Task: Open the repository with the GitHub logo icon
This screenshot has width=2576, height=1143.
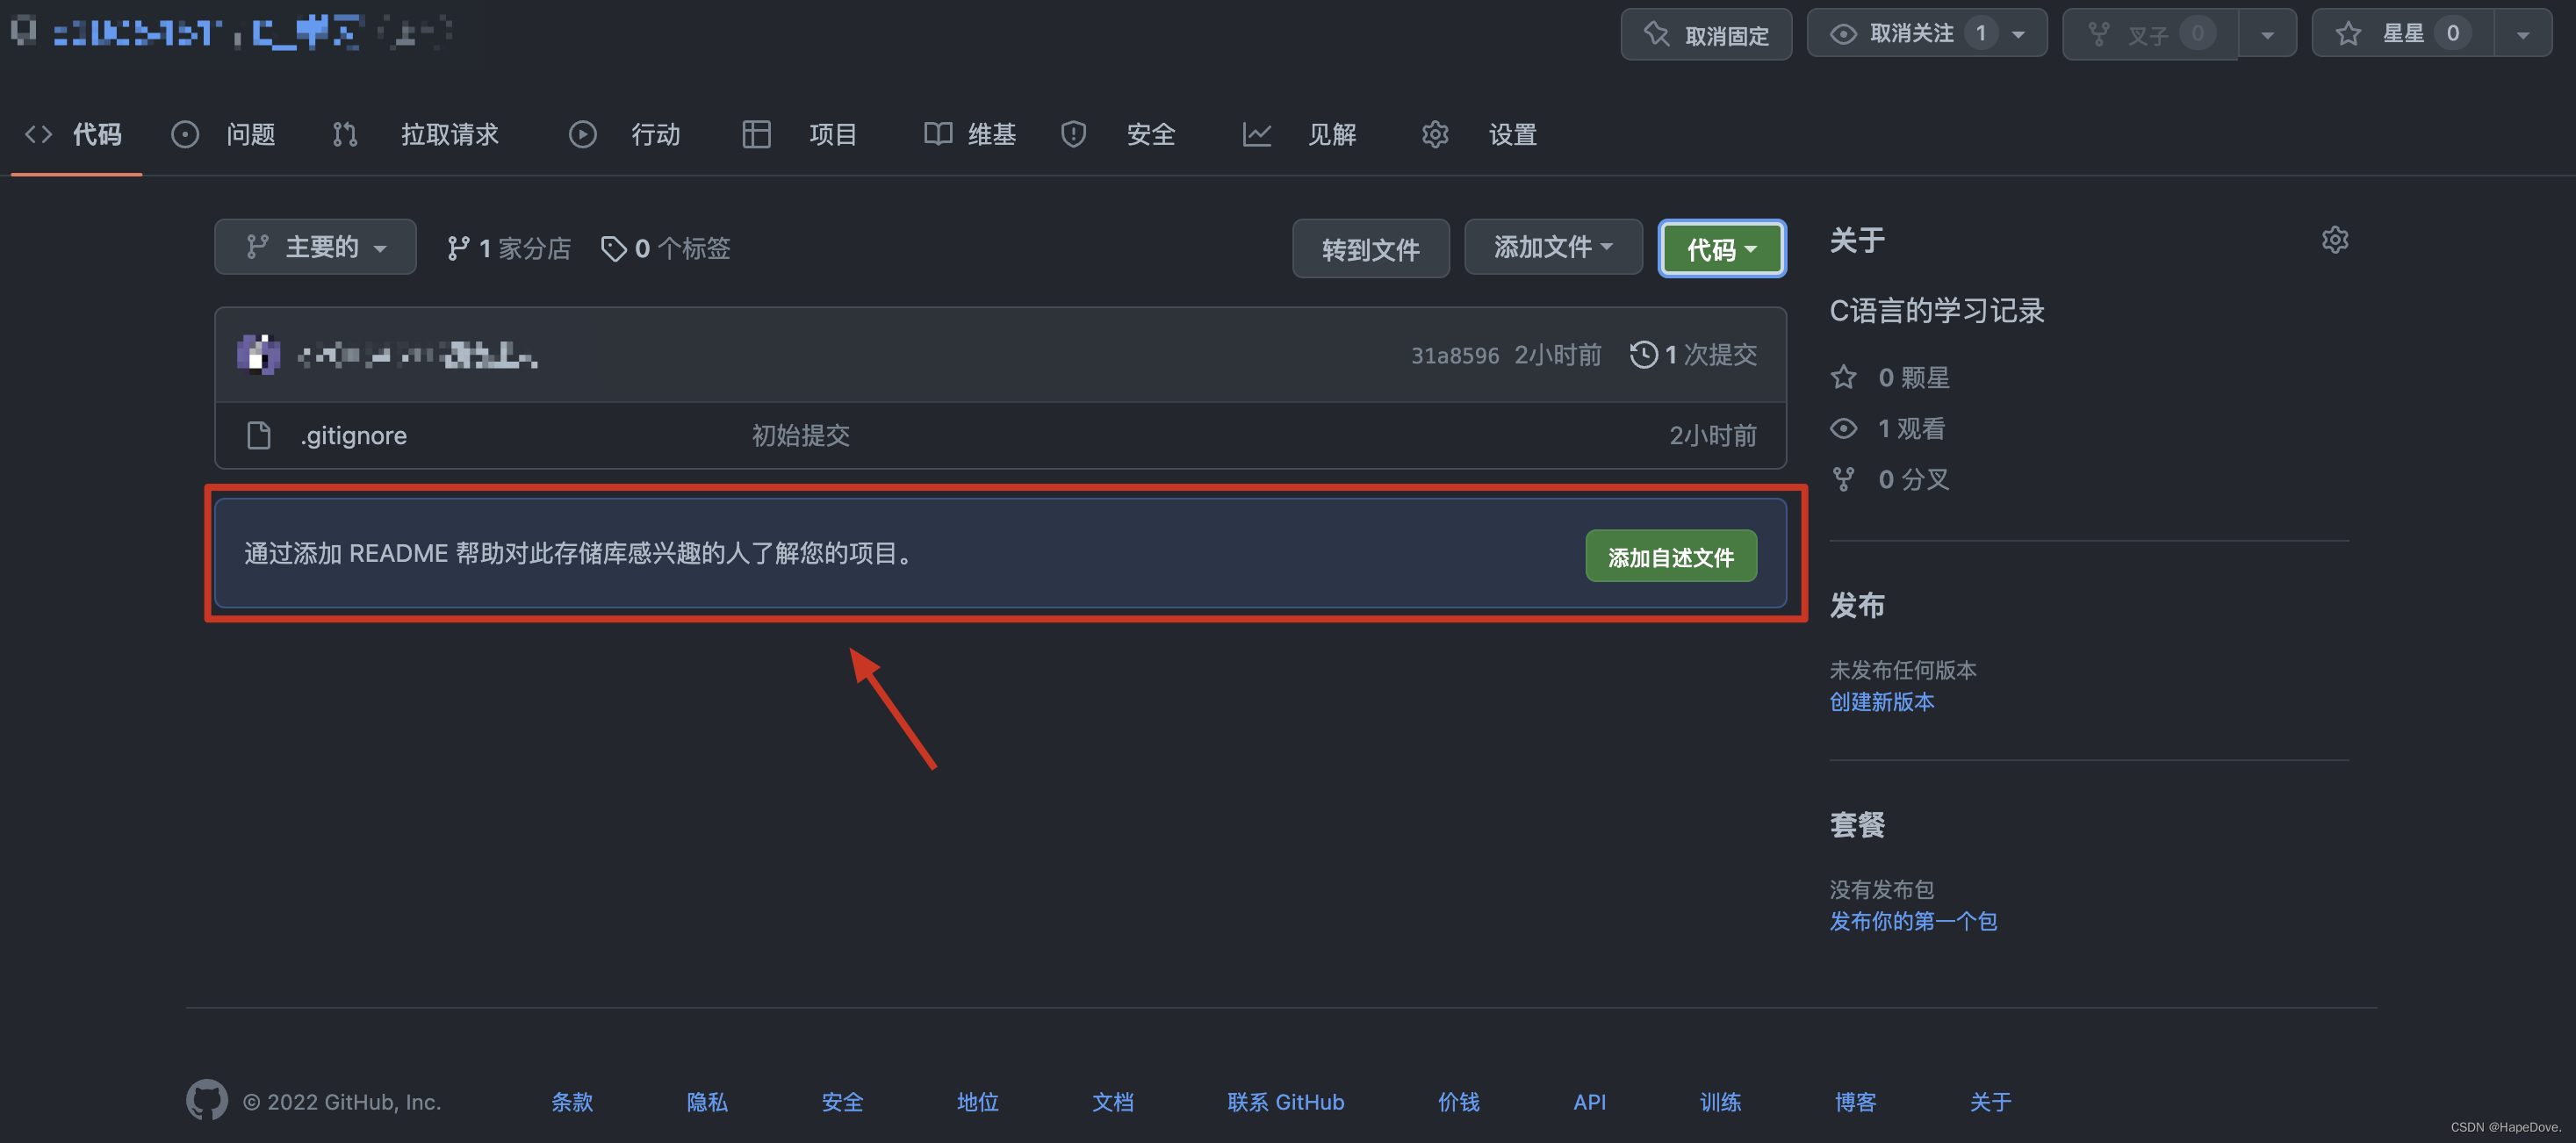Action: tap(22, 31)
